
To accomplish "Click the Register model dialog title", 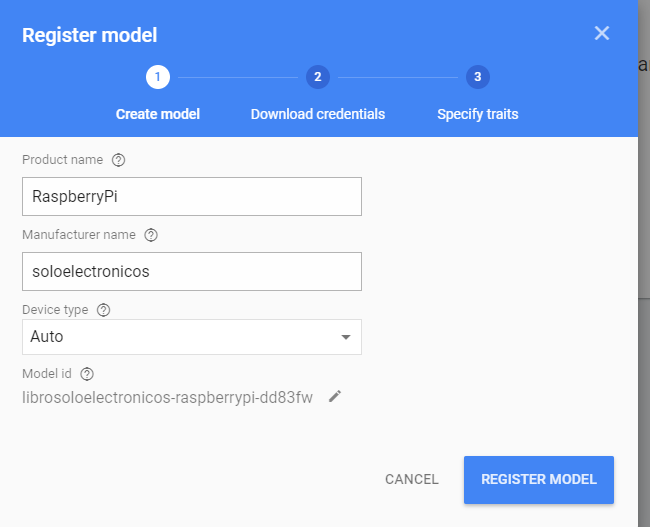I will [x=89, y=35].
